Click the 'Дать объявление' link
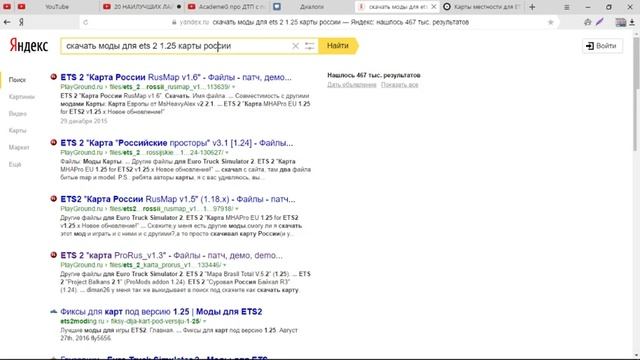Screen dimensions: 640x360 [351, 85]
